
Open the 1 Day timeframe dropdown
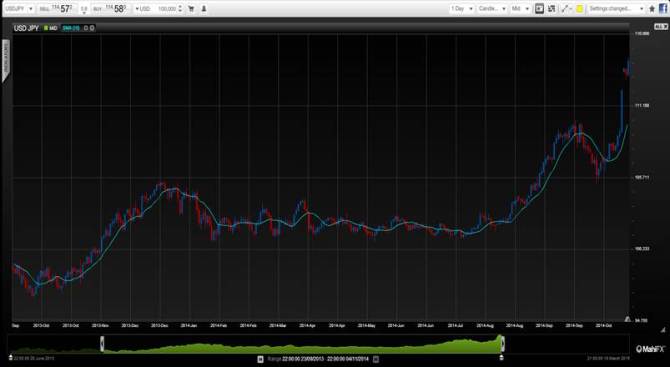[x=461, y=9]
